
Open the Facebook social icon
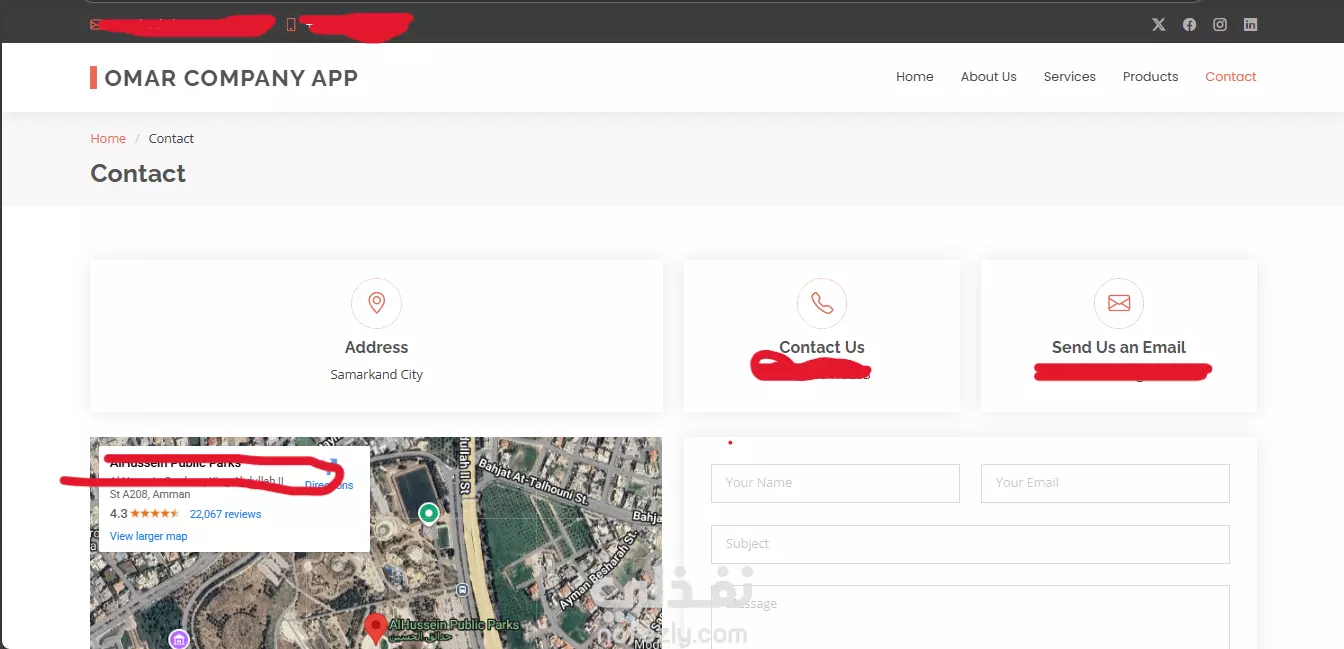pyautogui.click(x=1189, y=25)
